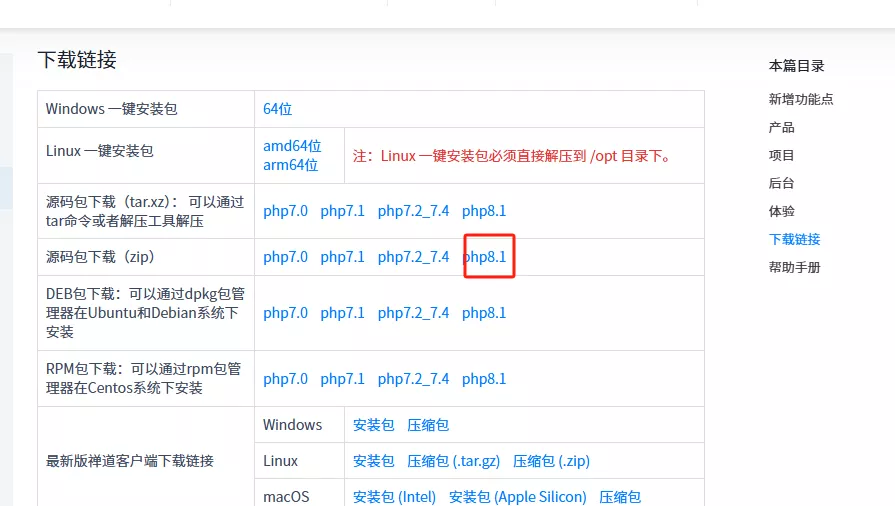Download macOS 安装包 (Intel)

point(394,497)
